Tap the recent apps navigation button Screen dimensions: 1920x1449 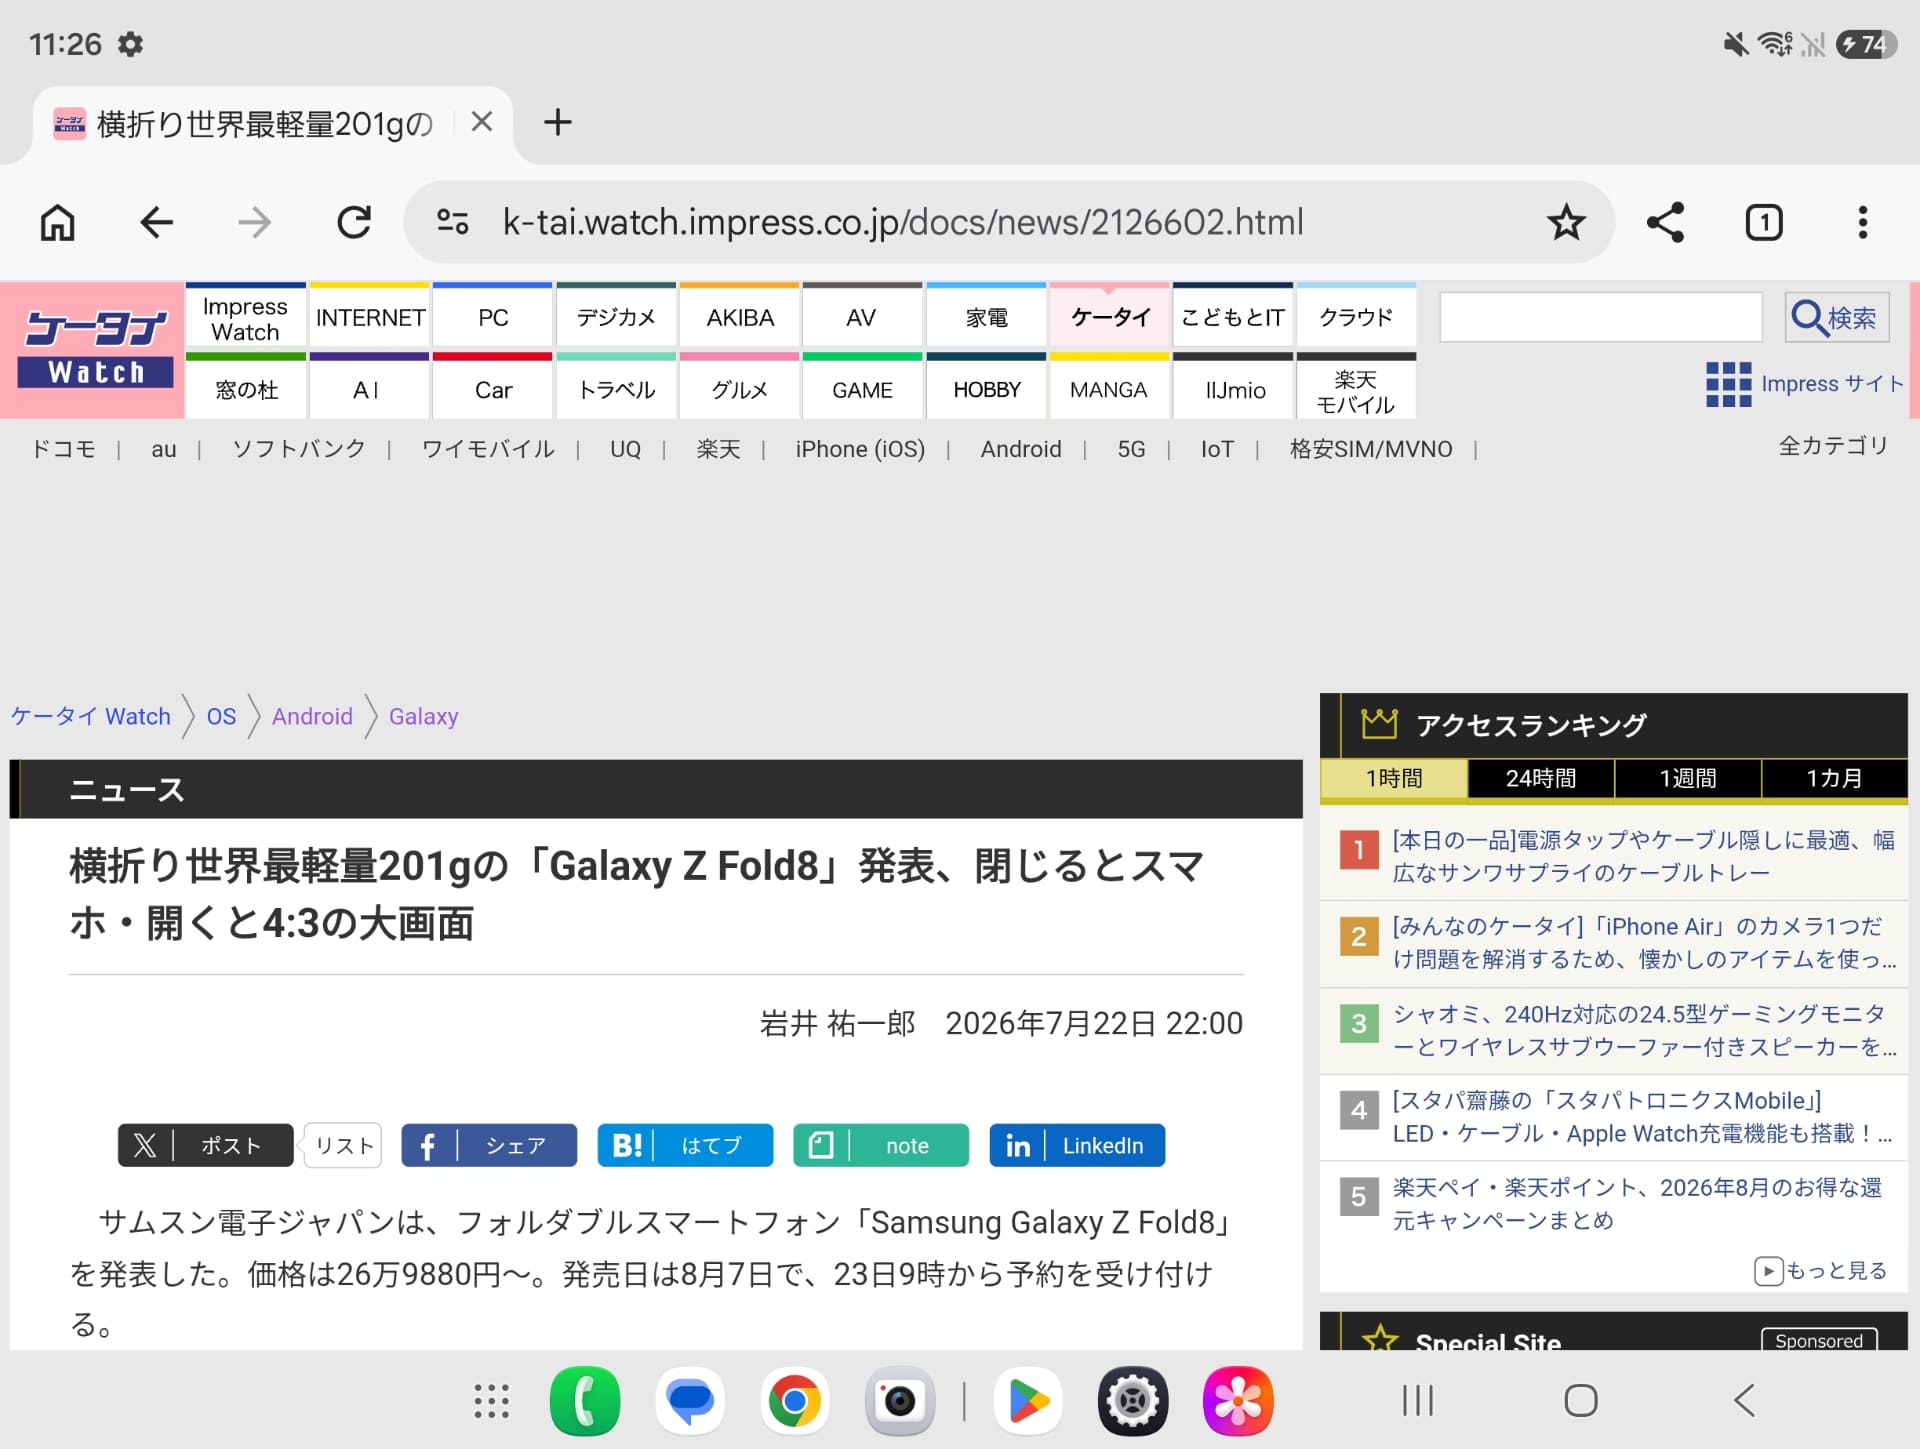point(1418,1401)
